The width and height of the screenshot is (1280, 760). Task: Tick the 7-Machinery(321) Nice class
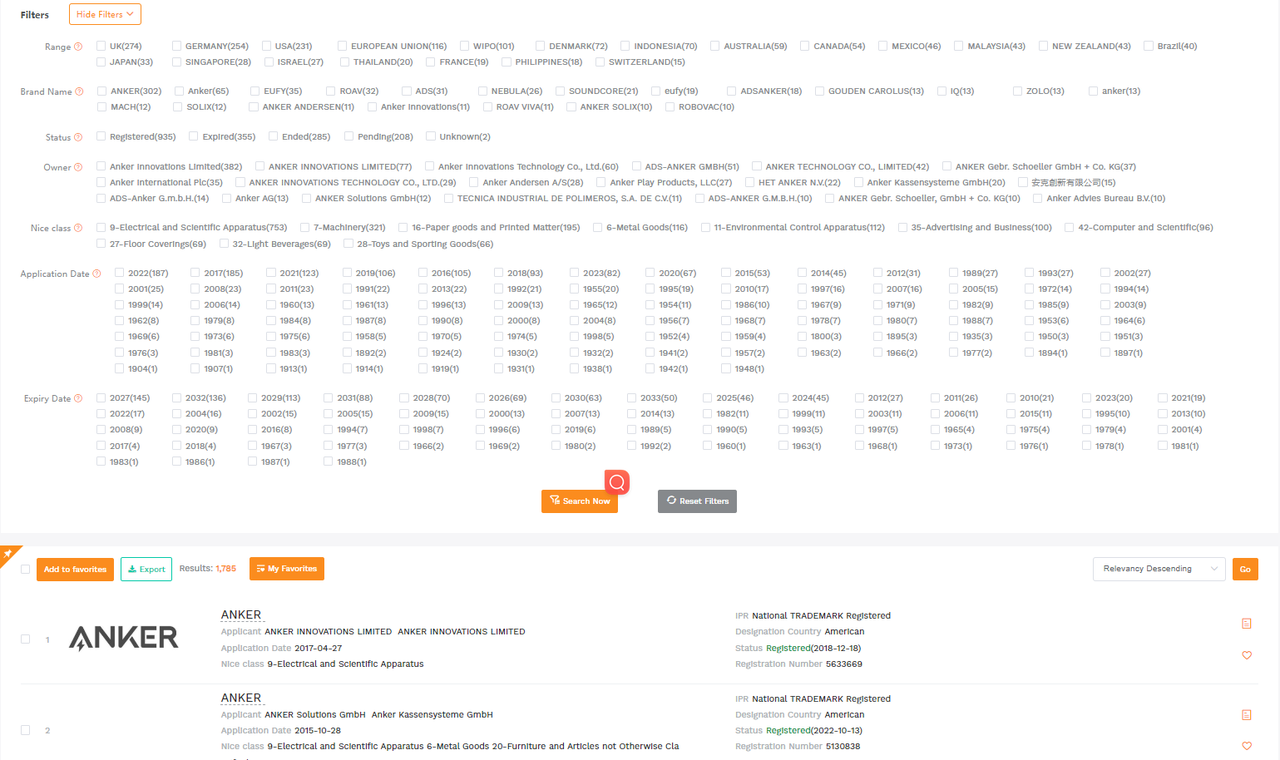305,227
